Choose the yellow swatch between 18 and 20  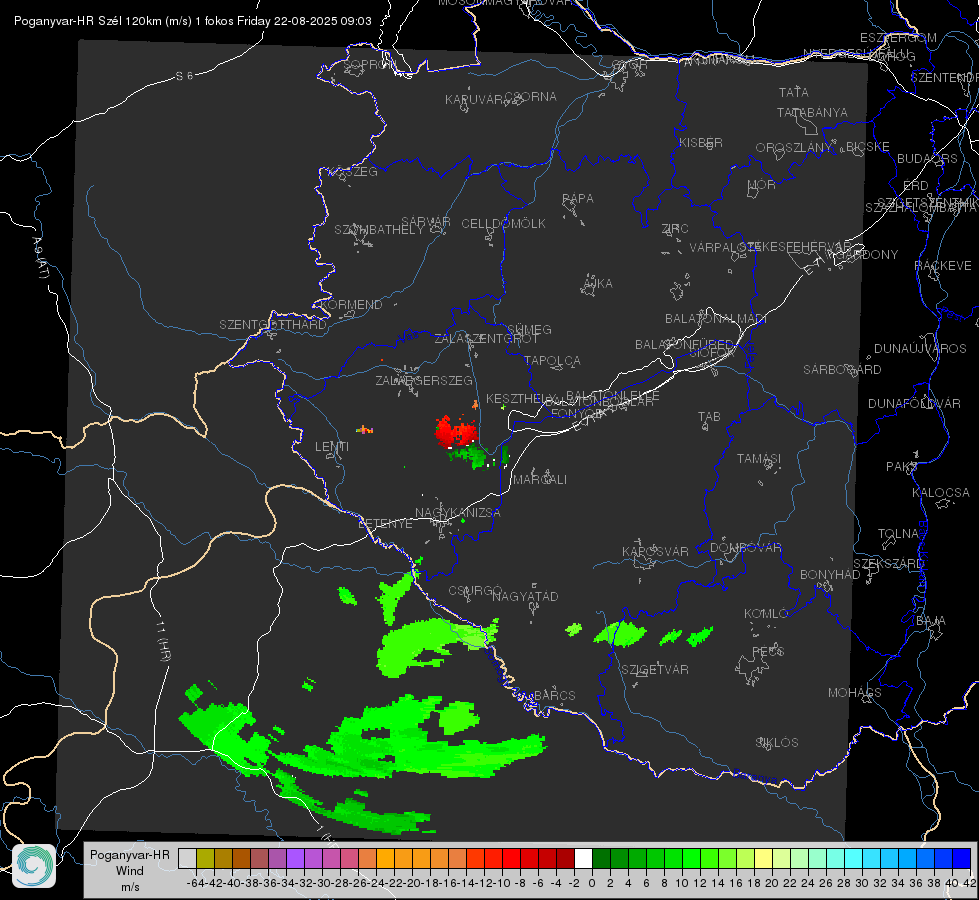763,859
